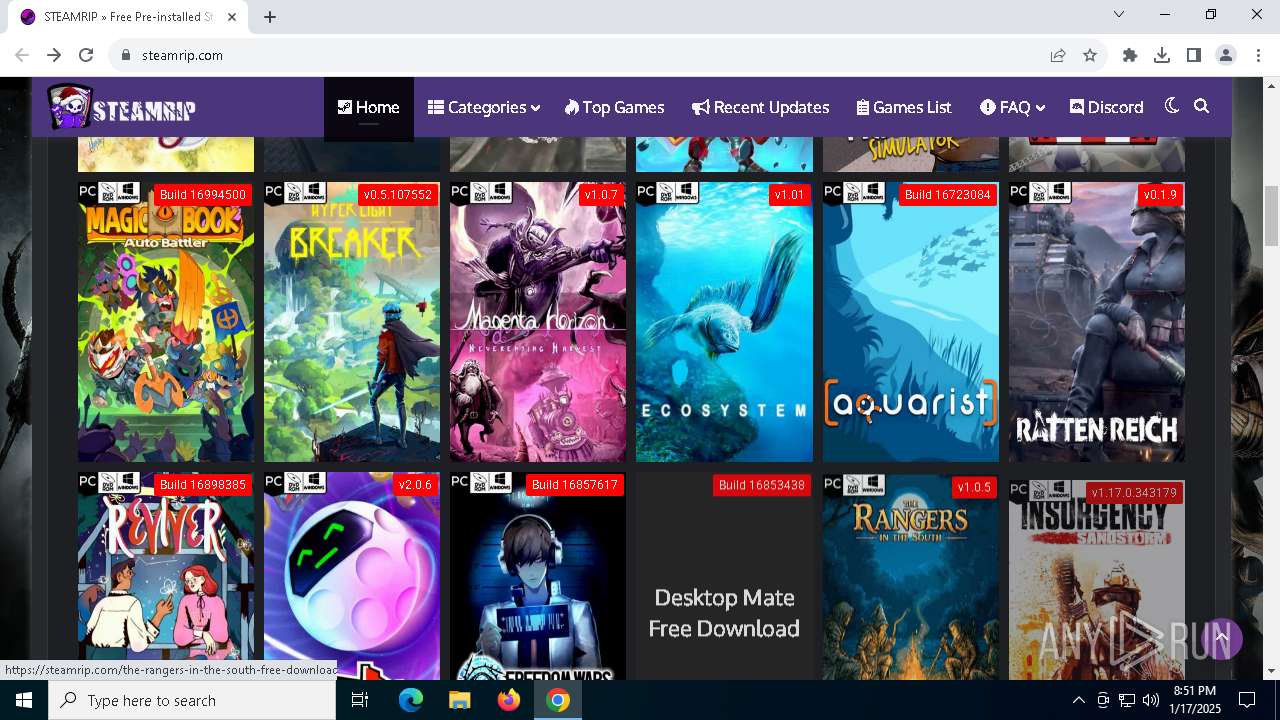
Task: Toggle dark mode moon icon
Action: tap(1172, 106)
